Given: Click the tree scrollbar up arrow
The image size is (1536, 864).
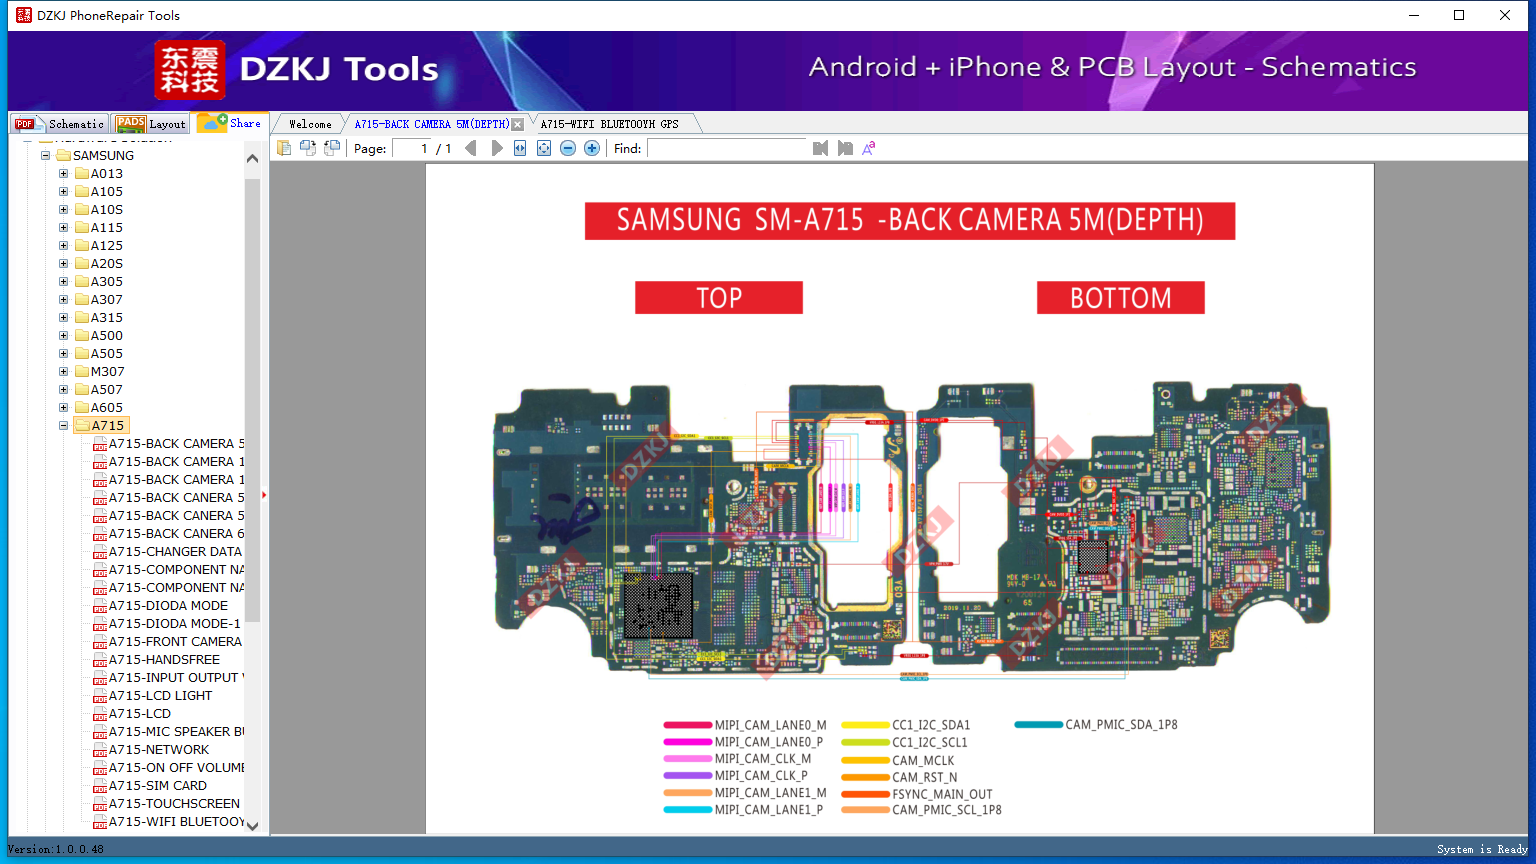Looking at the screenshot, I should tap(252, 158).
